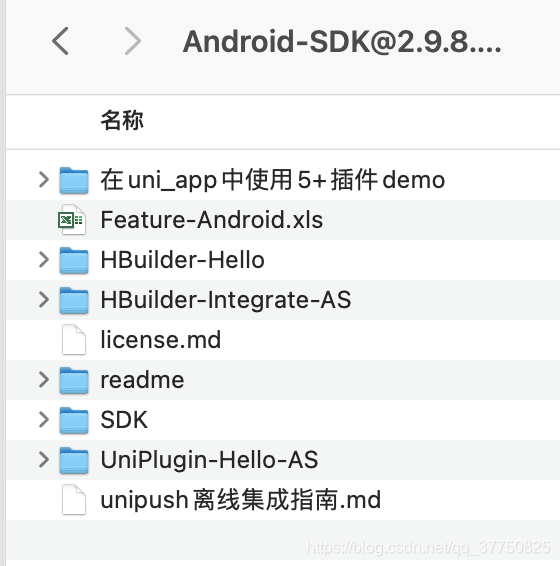This screenshot has height=566, width=560.
Task: Select the license.md file name
Action: pos(161,340)
